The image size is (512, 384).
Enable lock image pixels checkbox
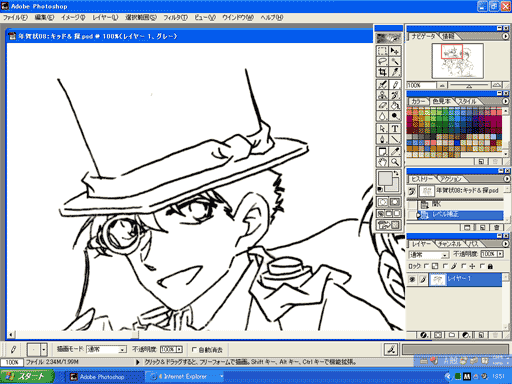[445, 266]
